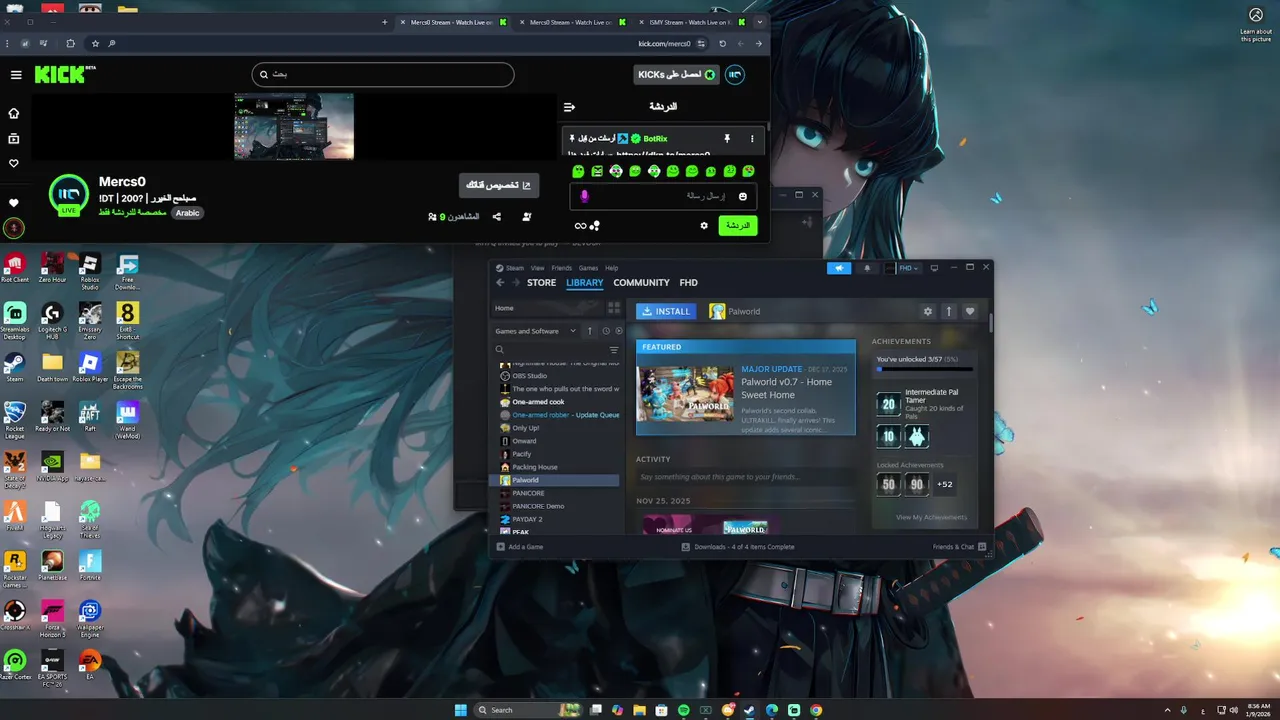Open Logitech G HUB desktop icon

point(52,320)
